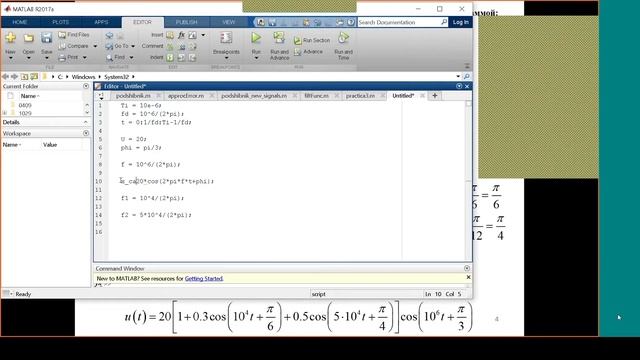Click the smart Indent icon

(x=170, y=58)
